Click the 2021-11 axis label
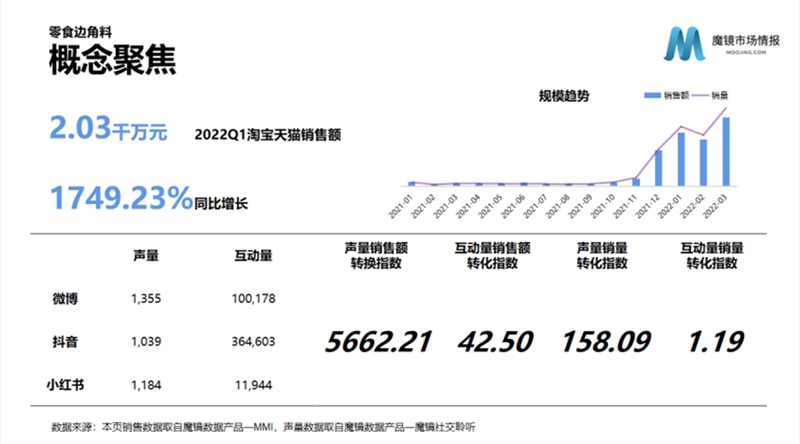This screenshot has height=444, width=800. pos(625,207)
